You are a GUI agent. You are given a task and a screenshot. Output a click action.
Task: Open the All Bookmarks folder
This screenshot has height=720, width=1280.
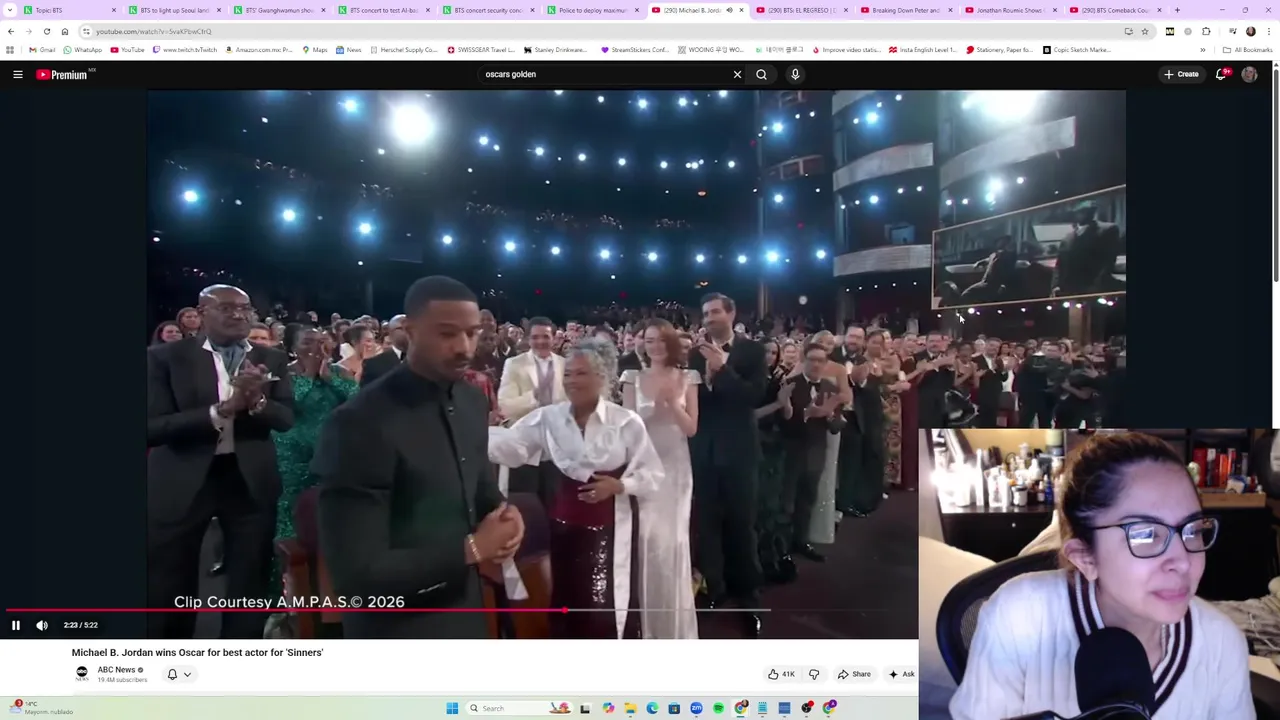(x=1247, y=50)
